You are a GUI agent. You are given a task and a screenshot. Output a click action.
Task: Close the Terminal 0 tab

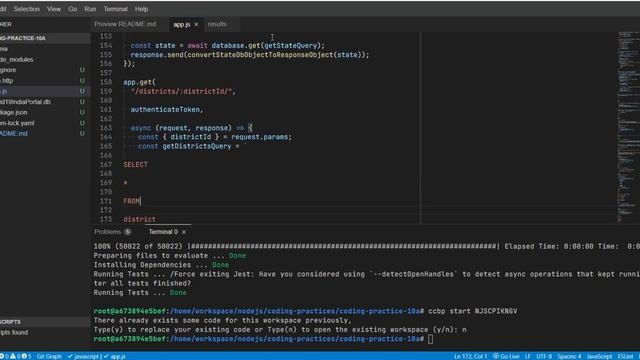coord(184,232)
